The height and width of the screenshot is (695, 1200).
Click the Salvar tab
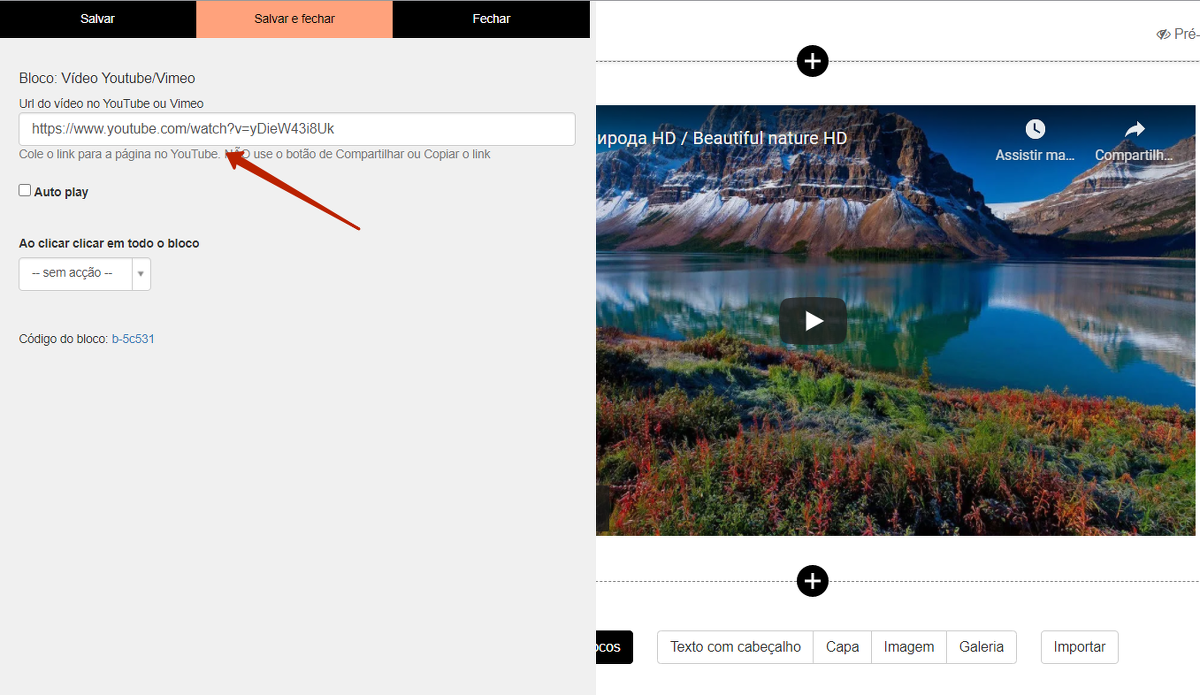pyautogui.click(x=98, y=19)
